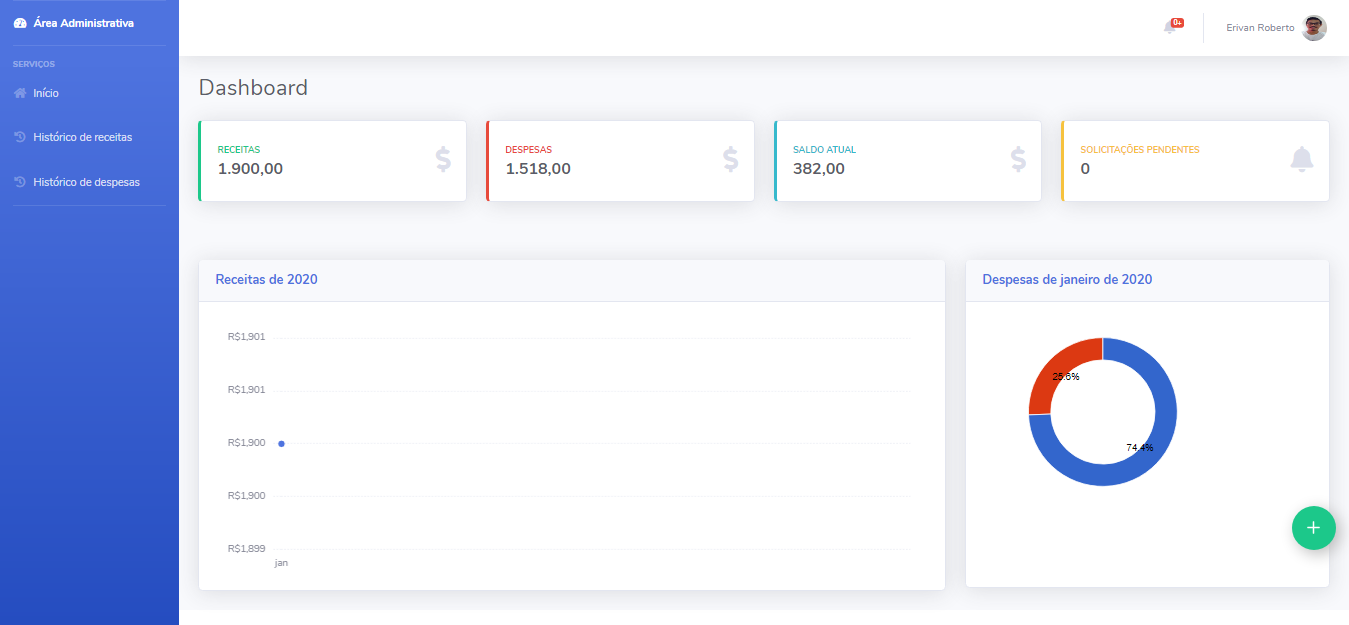
Task: Click the bell icon on Solicitações Pendentes card
Action: coord(1302,159)
